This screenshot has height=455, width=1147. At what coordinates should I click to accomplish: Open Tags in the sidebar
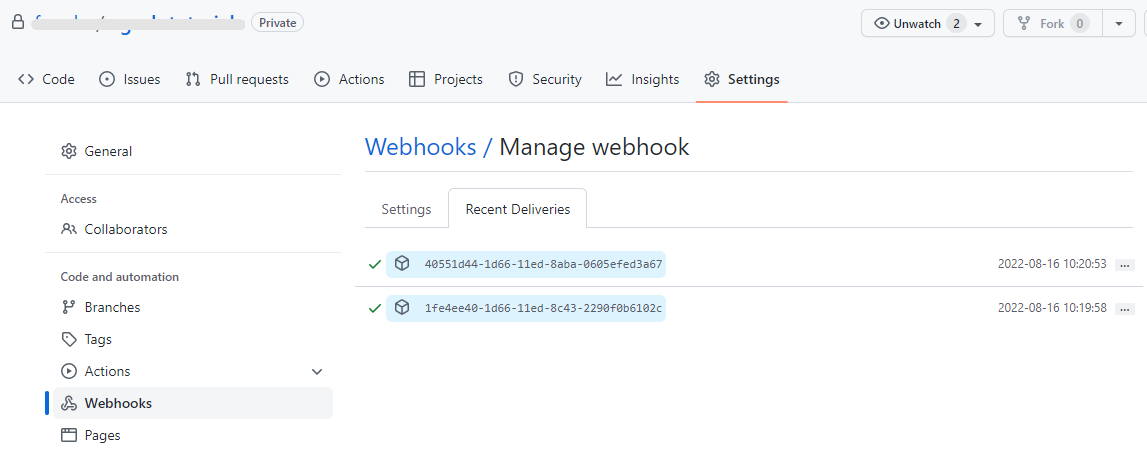193,339
